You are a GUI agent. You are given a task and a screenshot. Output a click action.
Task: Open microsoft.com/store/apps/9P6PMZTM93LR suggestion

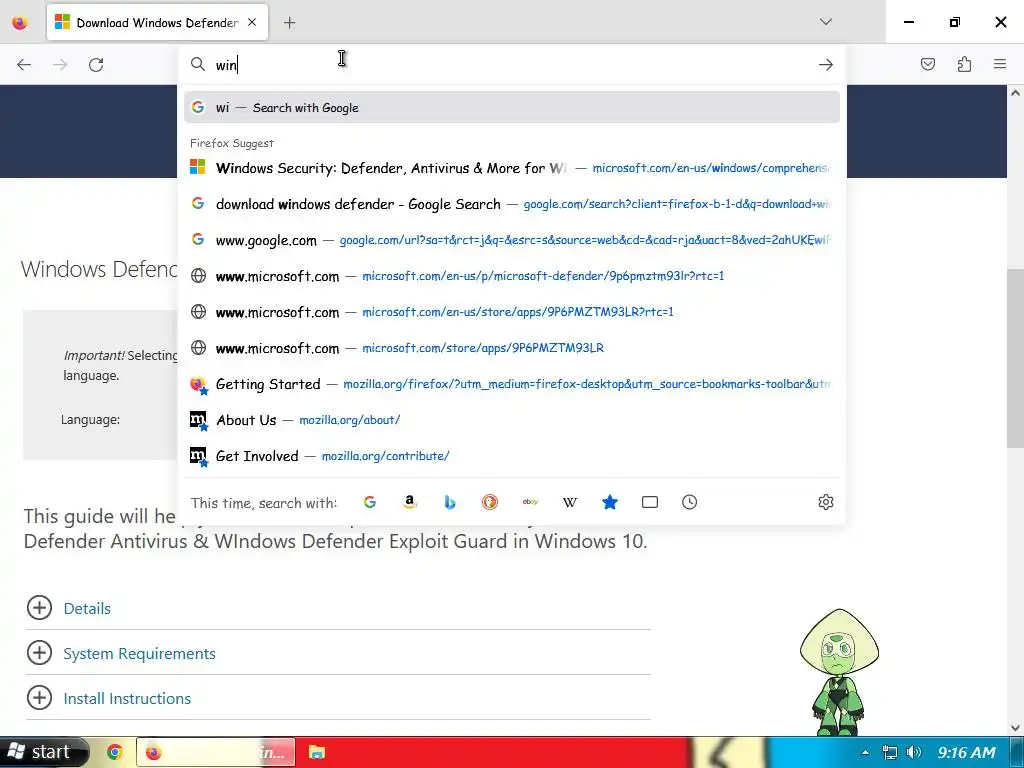[x=512, y=347]
